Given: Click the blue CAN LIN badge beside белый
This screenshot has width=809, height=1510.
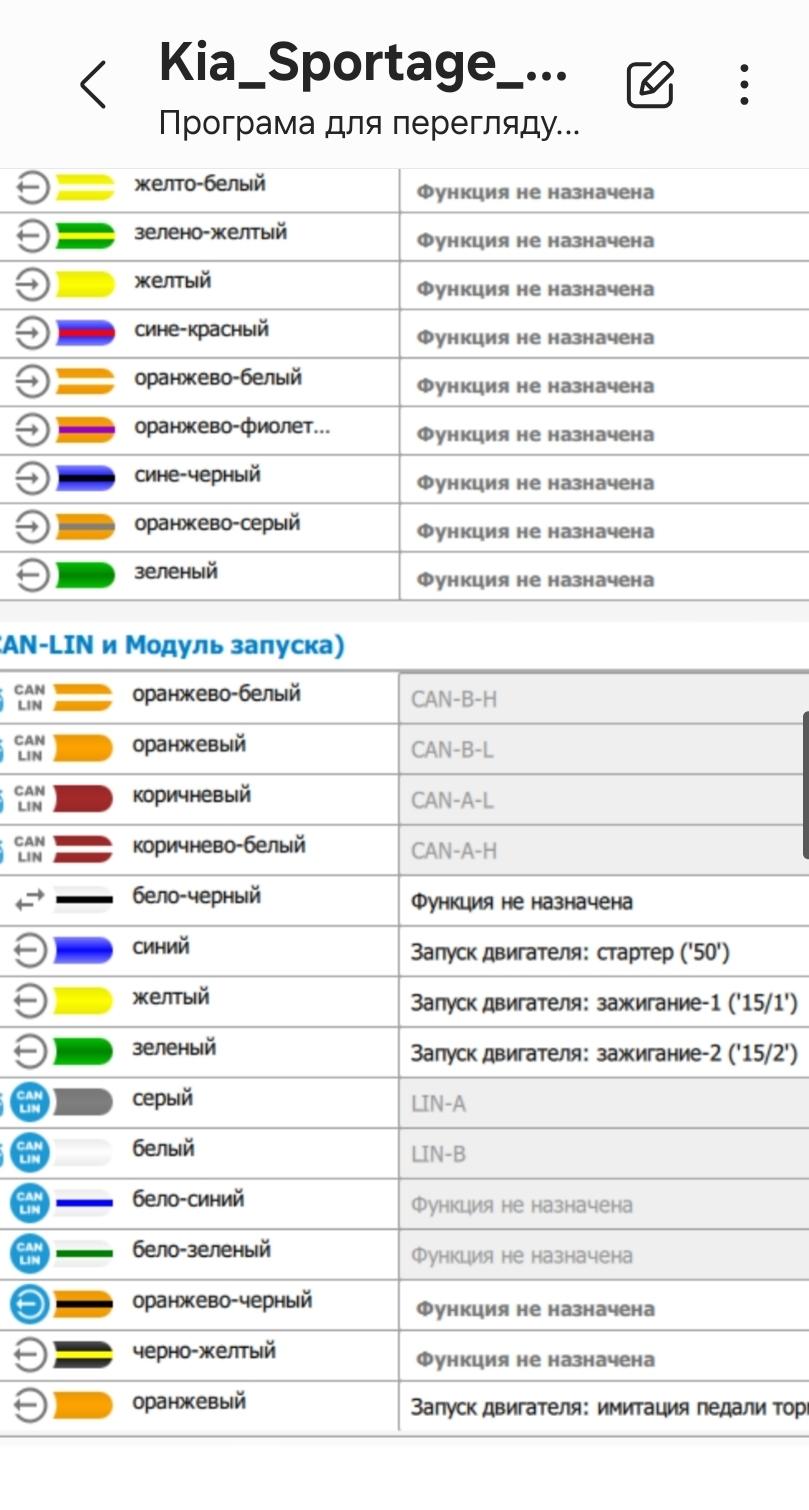Looking at the screenshot, I should (30, 1152).
